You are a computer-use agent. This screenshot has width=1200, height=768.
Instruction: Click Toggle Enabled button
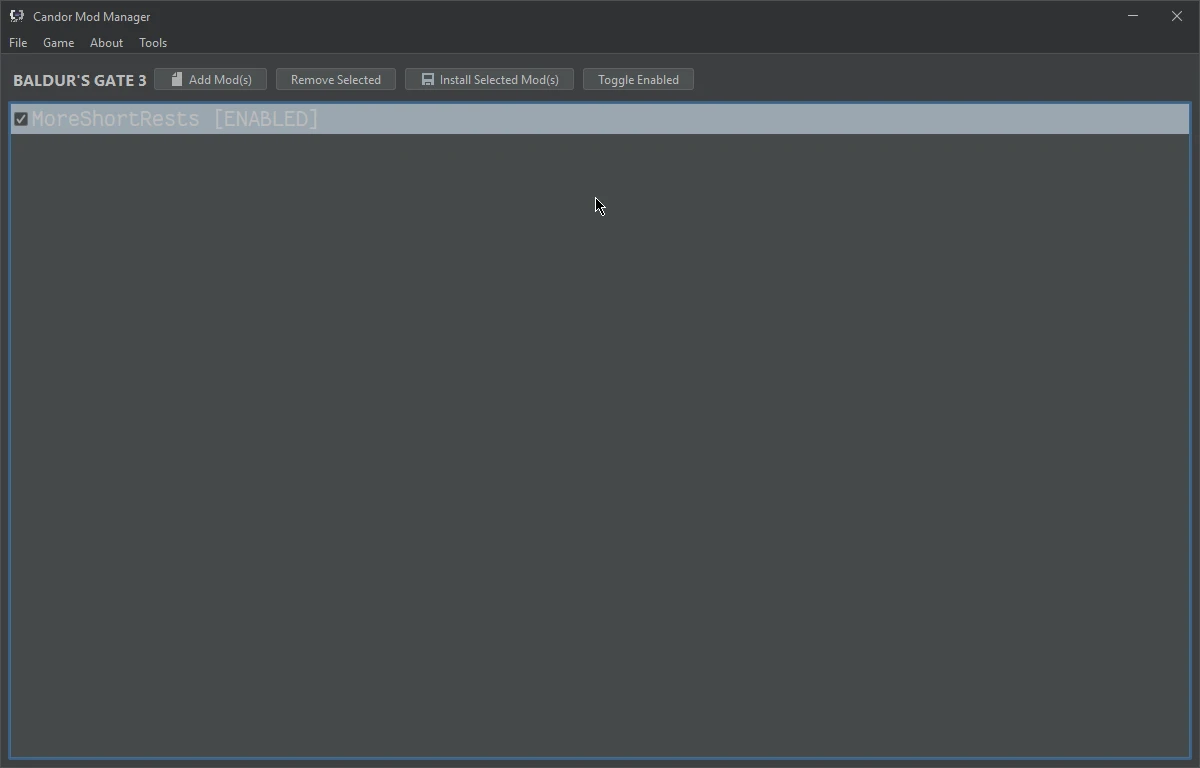pyautogui.click(x=638, y=80)
